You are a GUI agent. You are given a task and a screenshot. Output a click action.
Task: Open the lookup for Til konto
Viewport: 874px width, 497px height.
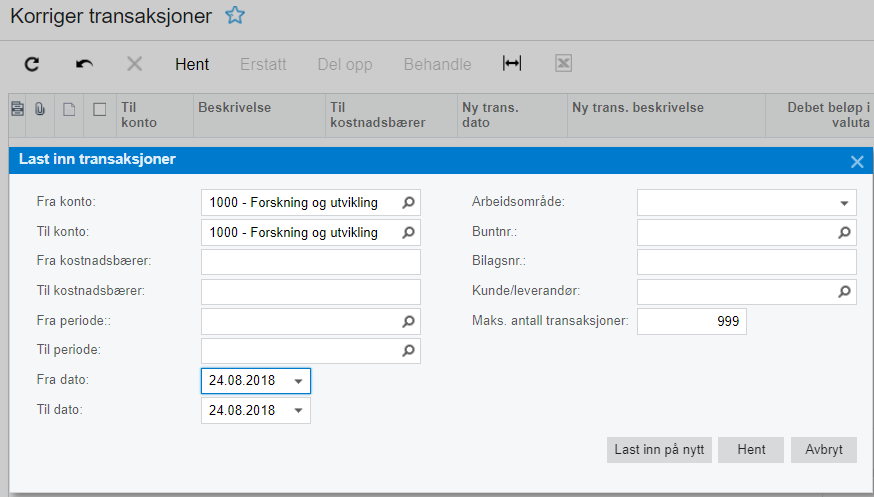[x=408, y=233]
